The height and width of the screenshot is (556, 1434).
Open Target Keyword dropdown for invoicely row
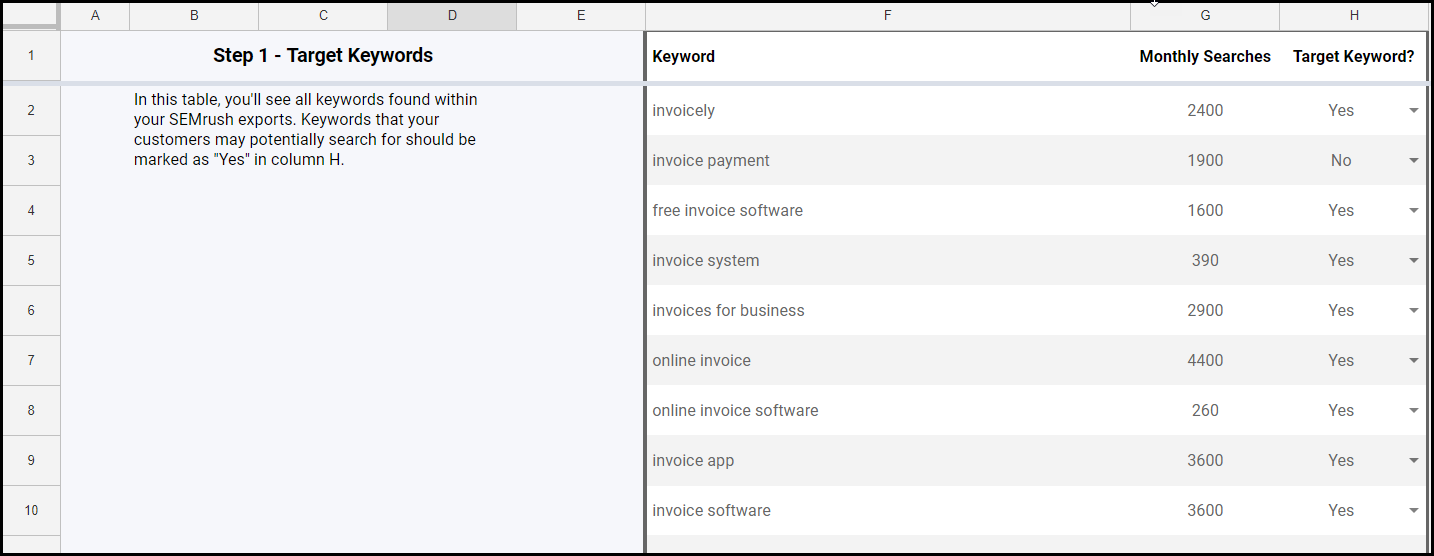(1413, 111)
